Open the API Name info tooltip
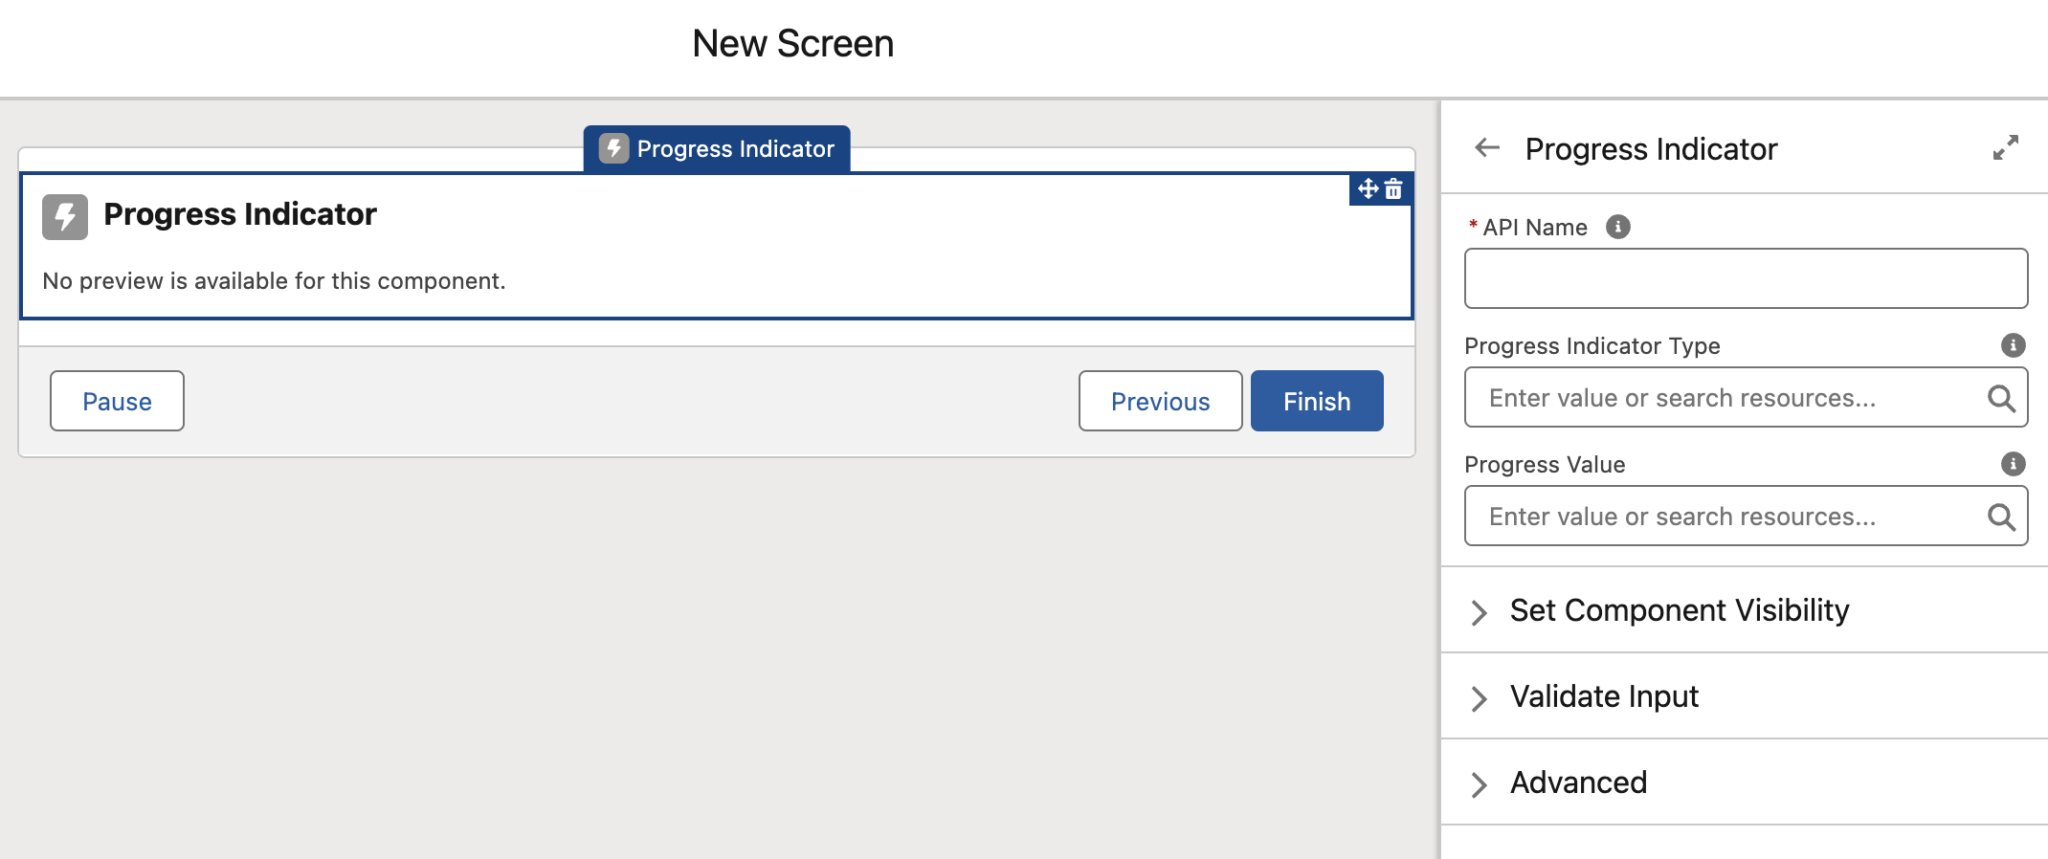The image size is (2048, 859). [x=1618, y=227]
